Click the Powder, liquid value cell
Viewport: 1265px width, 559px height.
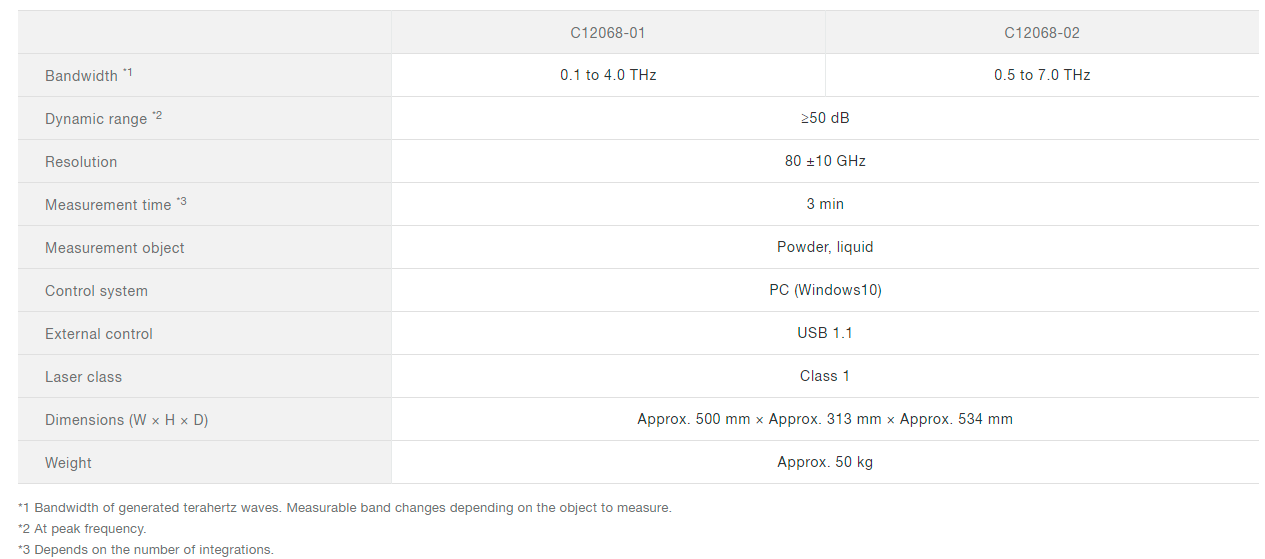825,247
